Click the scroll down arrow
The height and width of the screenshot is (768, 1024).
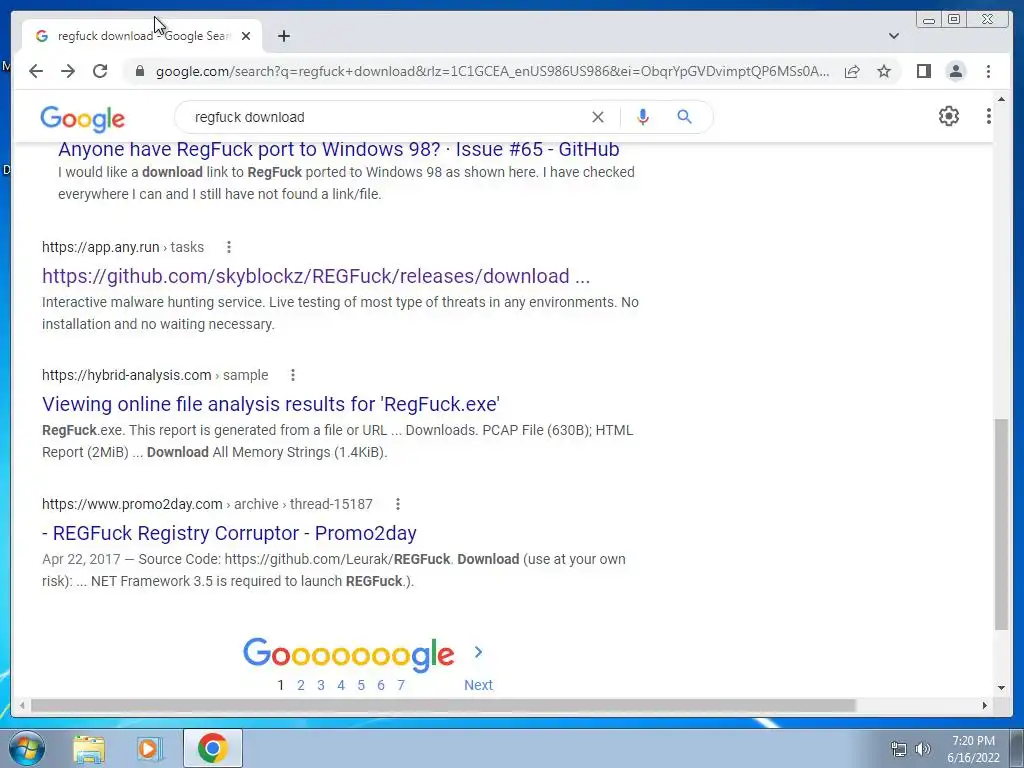pyautogui.click(x=1001, y=688)
